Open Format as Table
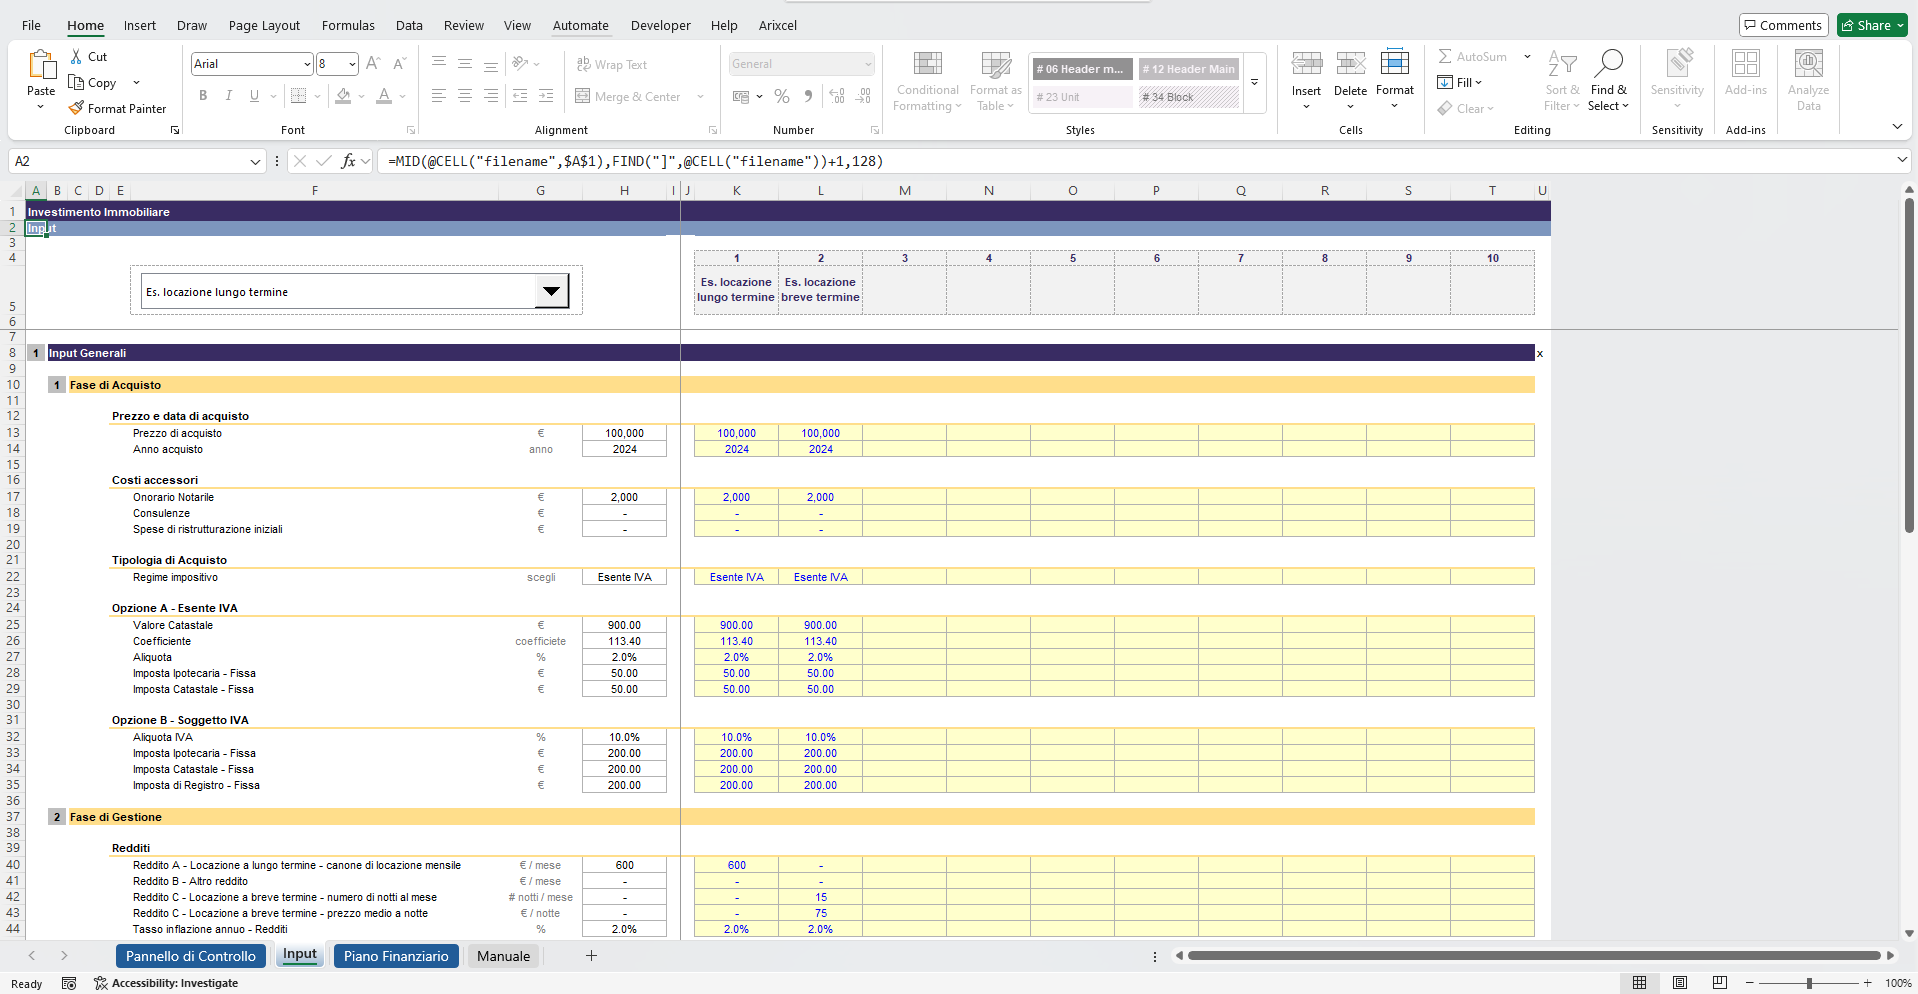 (995, 81)
